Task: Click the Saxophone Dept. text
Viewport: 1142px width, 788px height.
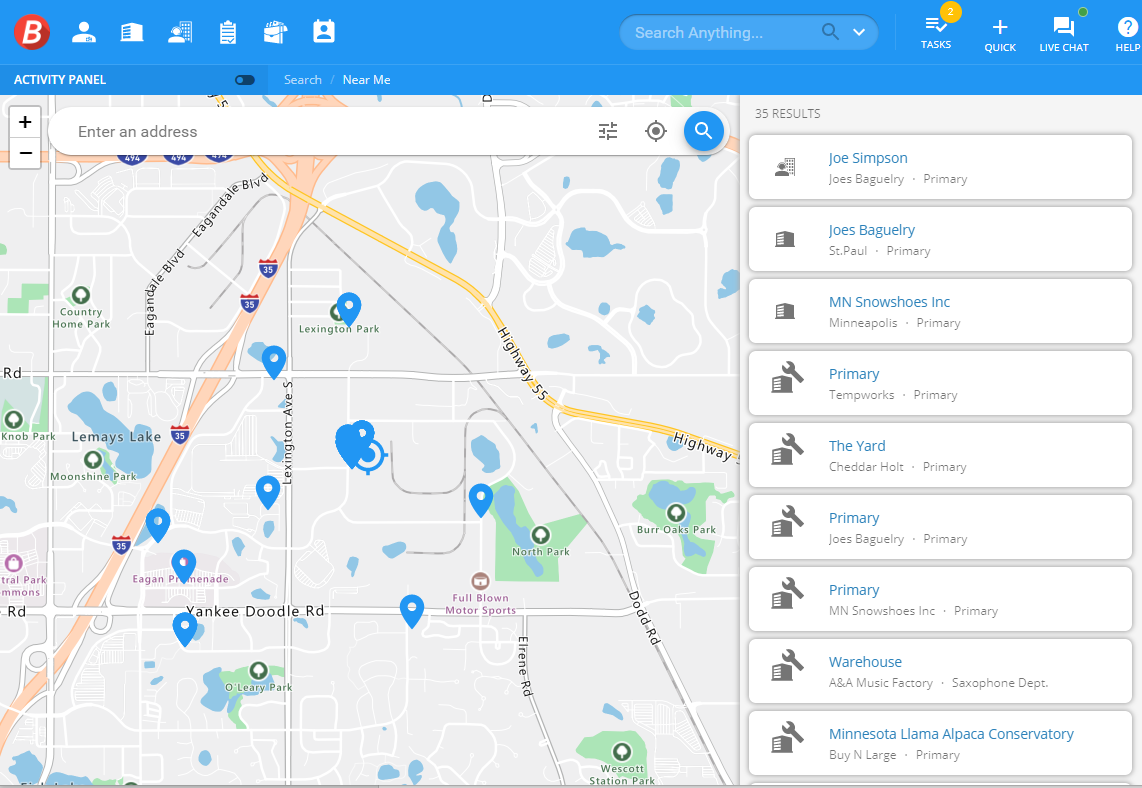Action: point(999,682)
